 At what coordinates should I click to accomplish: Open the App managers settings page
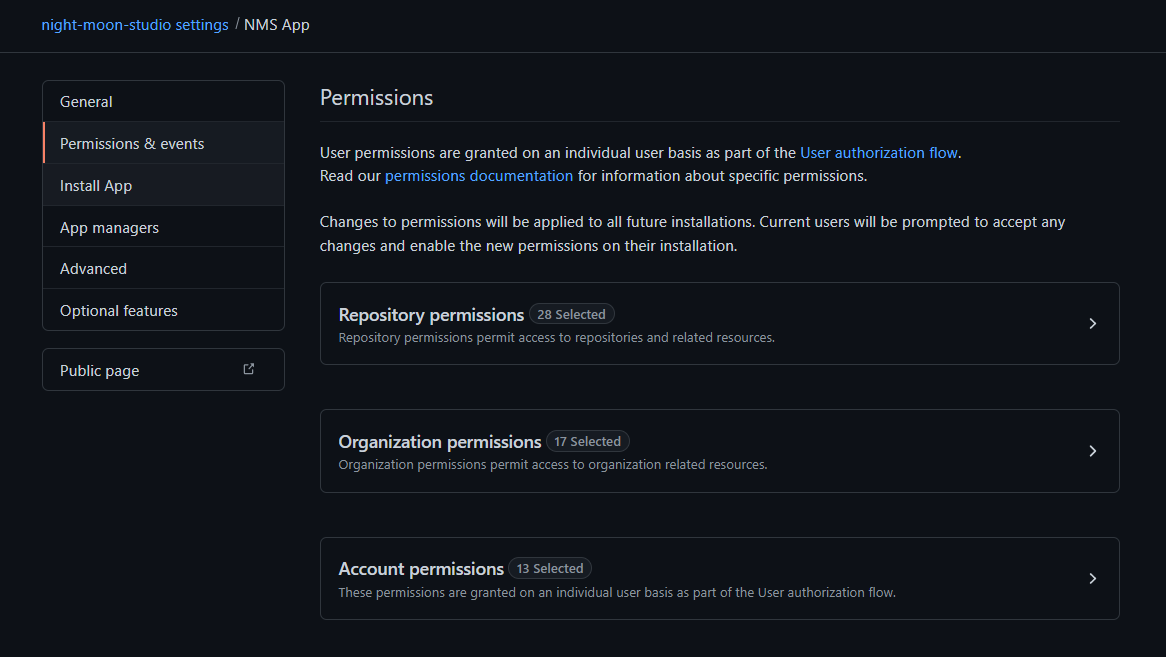[x=107, y=227]
